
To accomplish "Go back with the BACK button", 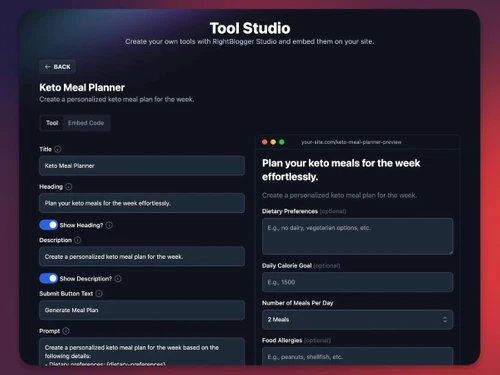I will pyautogui.click(x=57, y=67).
